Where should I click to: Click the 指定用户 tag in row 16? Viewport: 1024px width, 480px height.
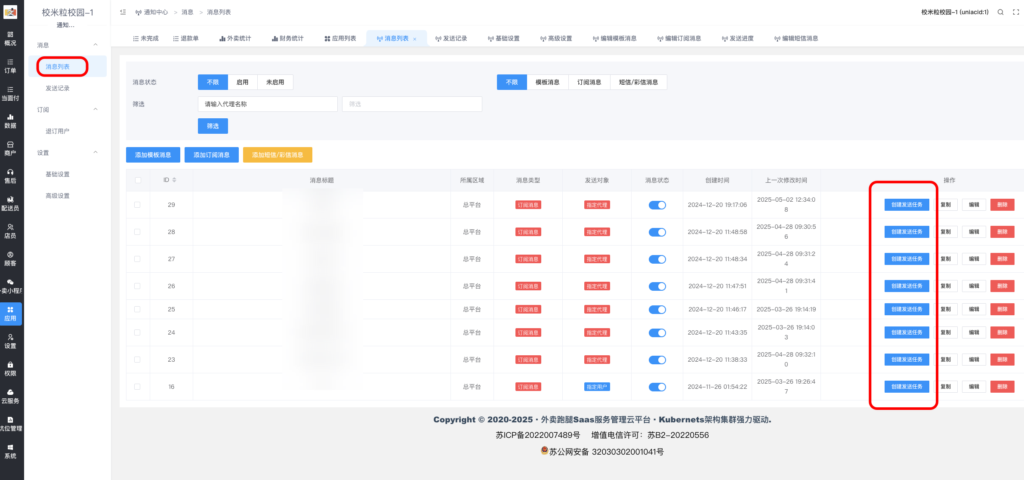(x=596, y=387)
